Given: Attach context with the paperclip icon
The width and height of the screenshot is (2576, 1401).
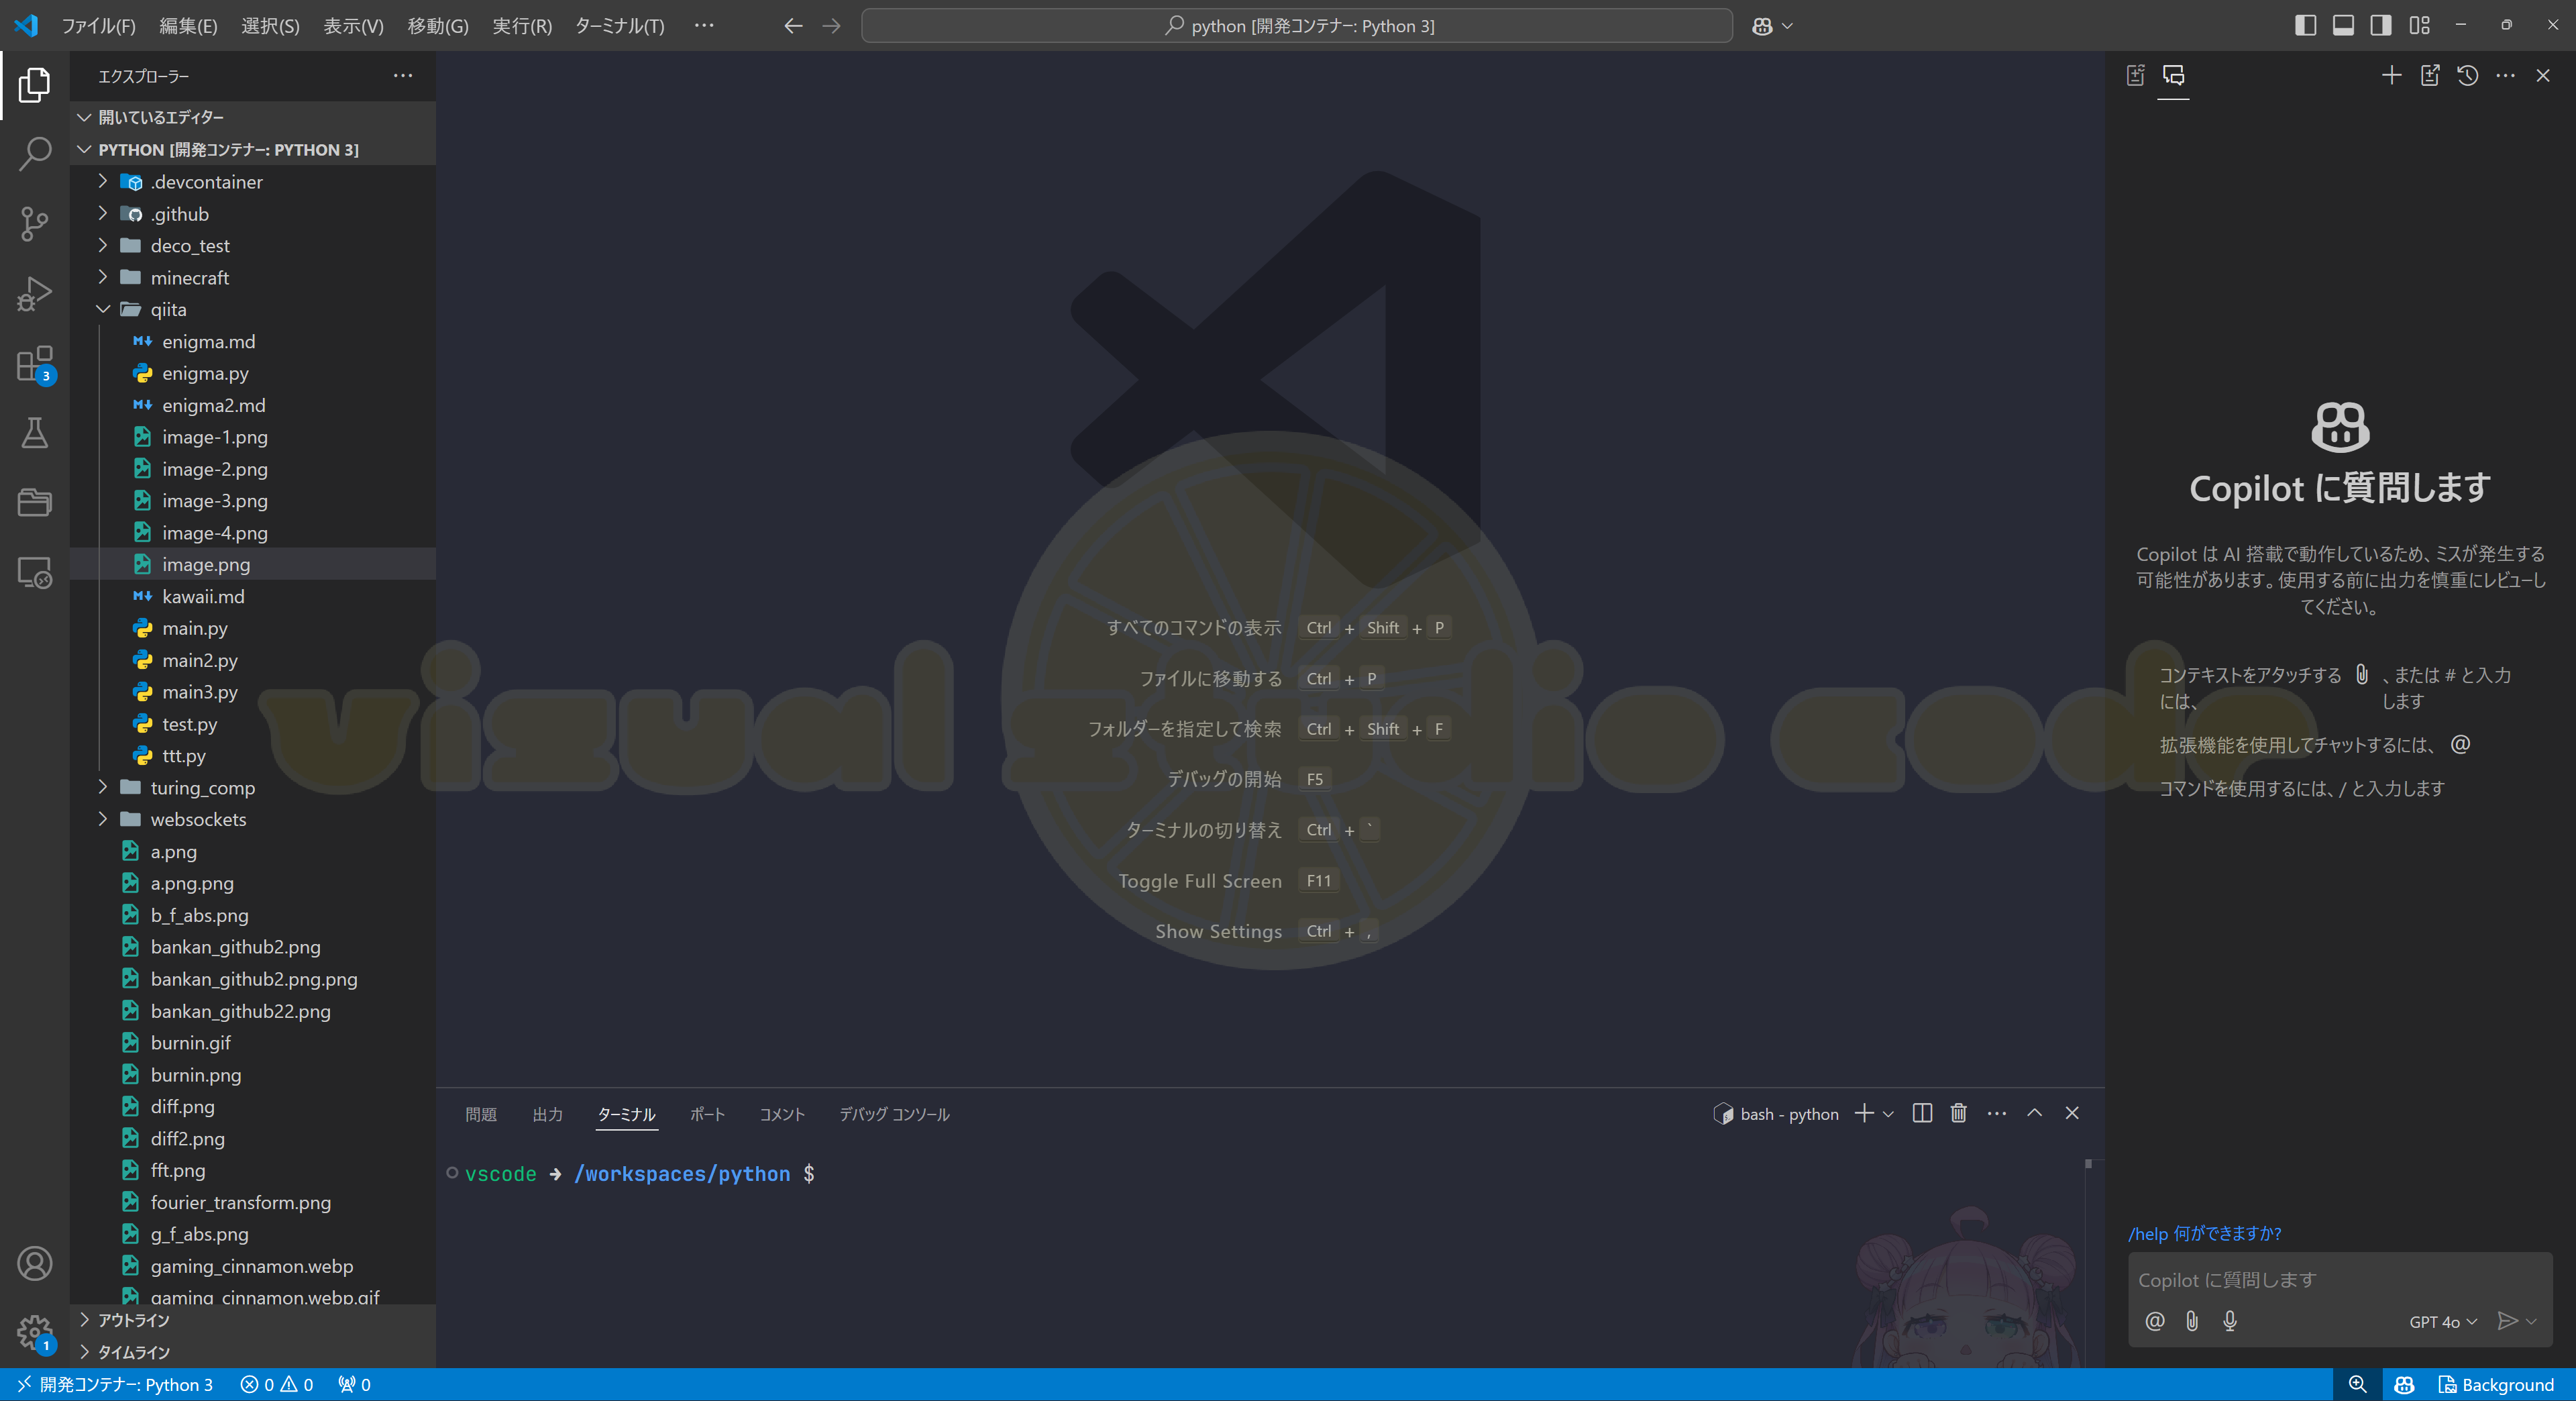Looking at the screenshot, I should (x=2191, y=1320).
